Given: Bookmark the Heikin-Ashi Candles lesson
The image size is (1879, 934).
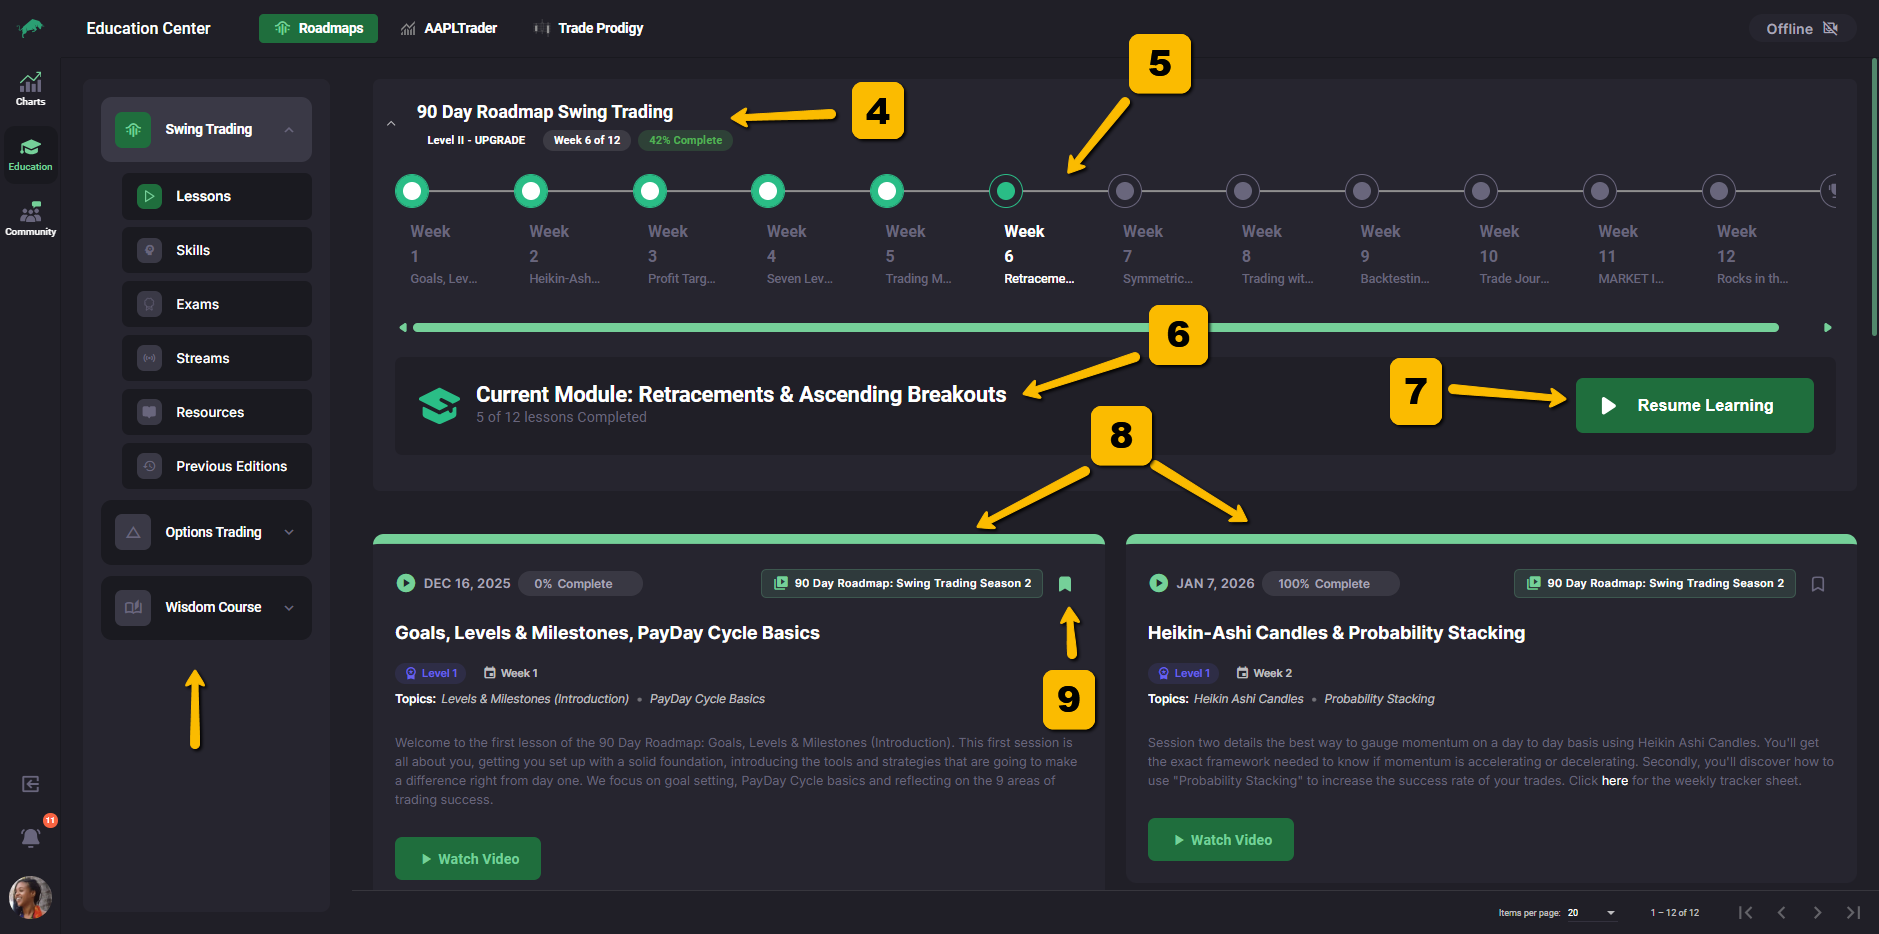Looking at the screenshot, I should click(1818, 584).
